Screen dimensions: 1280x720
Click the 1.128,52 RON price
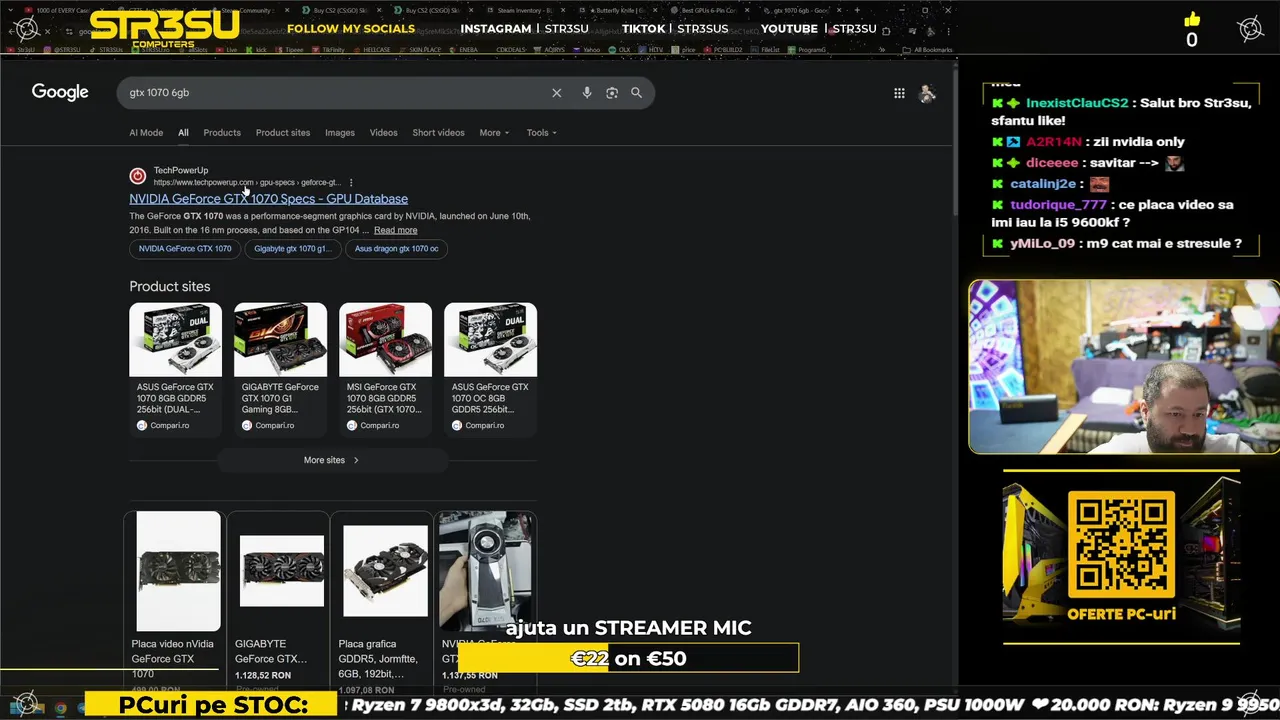[x=263, y=676]
